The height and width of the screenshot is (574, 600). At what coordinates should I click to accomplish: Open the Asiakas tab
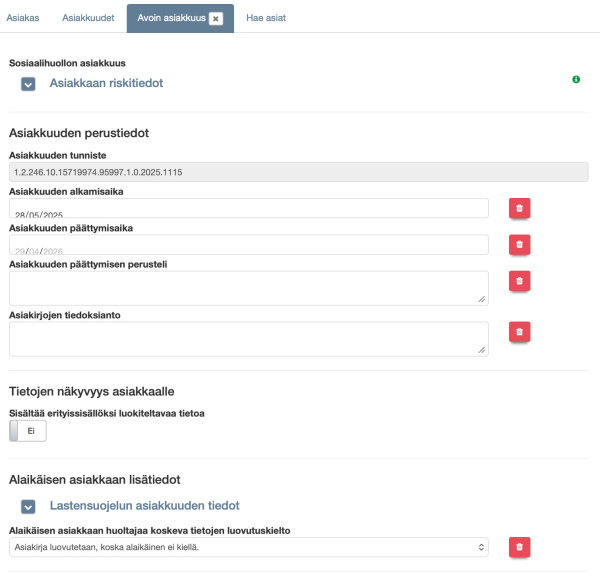point(23,18)
